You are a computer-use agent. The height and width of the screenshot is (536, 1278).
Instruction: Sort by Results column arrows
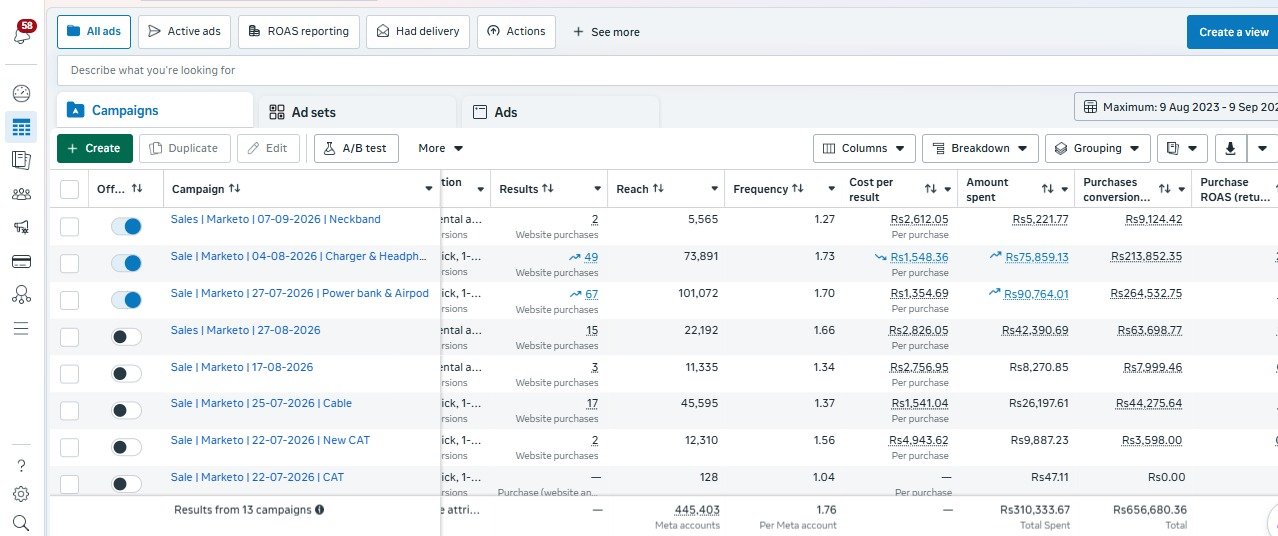(548, 189)
